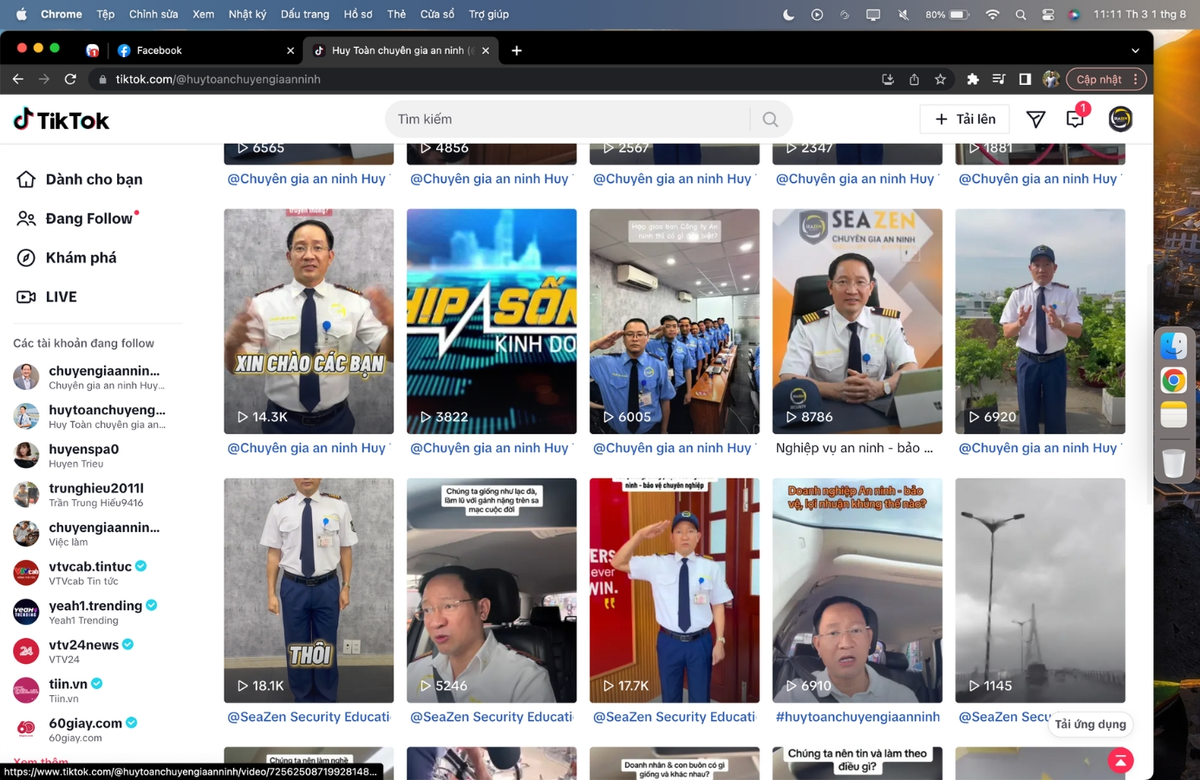
Task: Click the Wi-Fi status icon
Action: (992, 14)
